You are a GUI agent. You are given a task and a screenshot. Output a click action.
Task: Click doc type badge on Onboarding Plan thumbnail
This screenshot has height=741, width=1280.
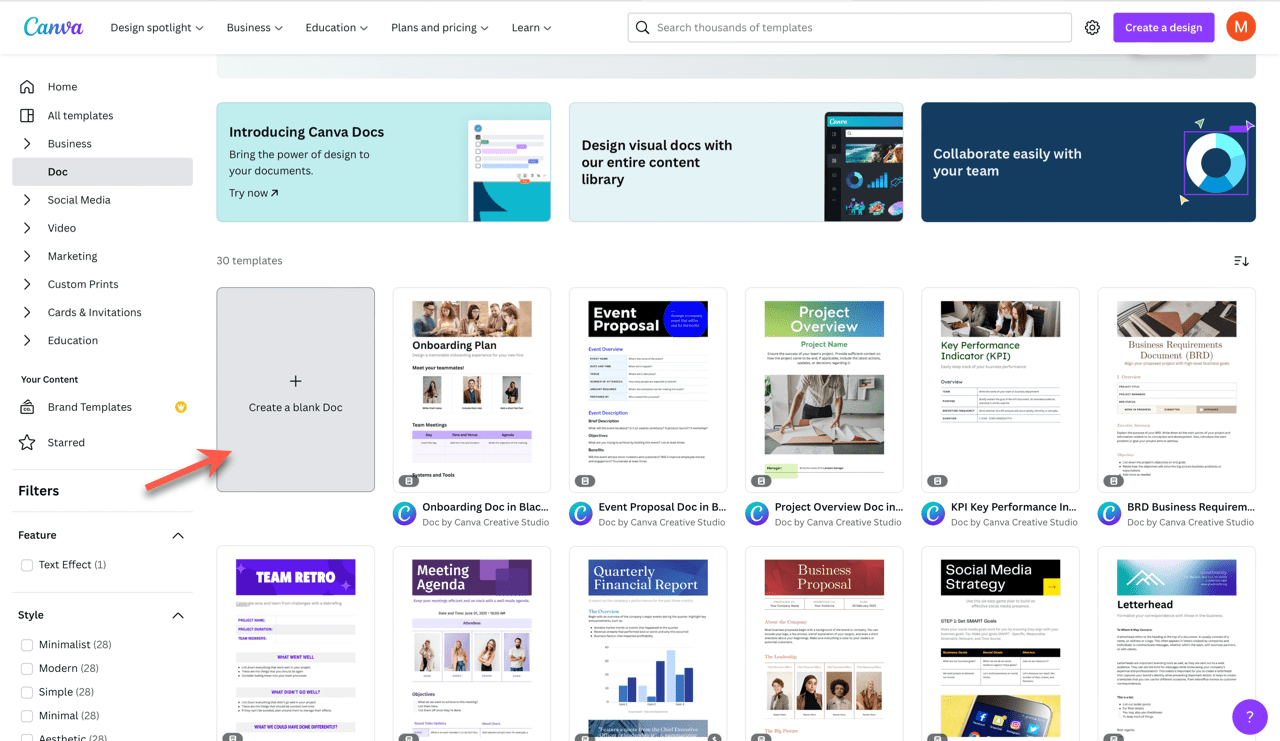pos(408,481)
